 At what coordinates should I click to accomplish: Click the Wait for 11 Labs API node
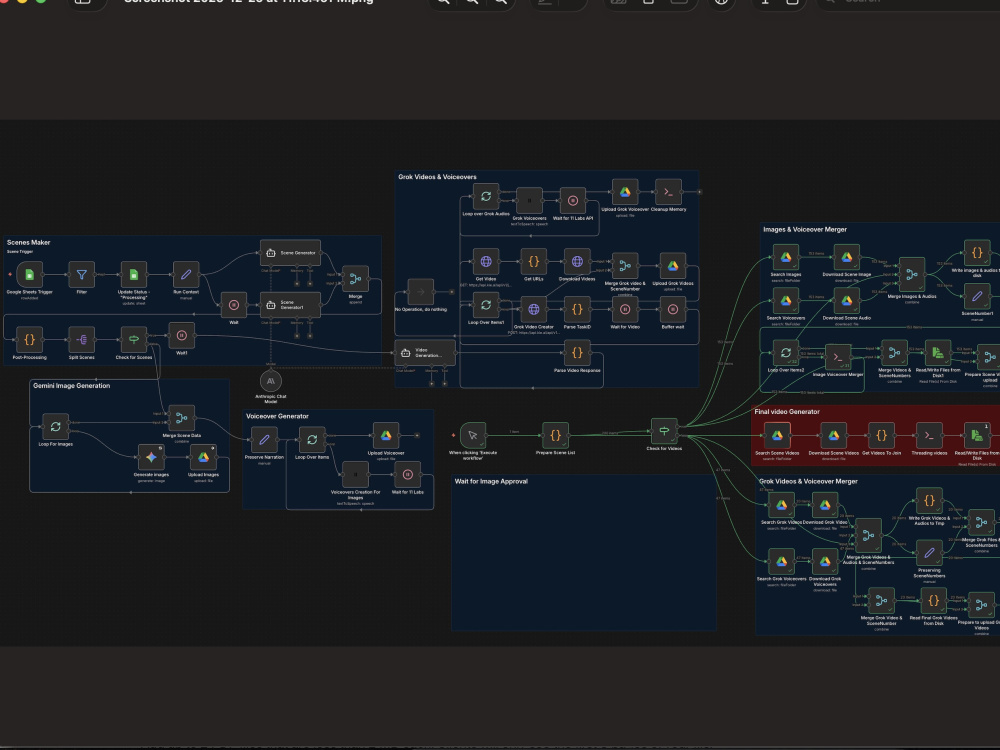tap(573, 200)
